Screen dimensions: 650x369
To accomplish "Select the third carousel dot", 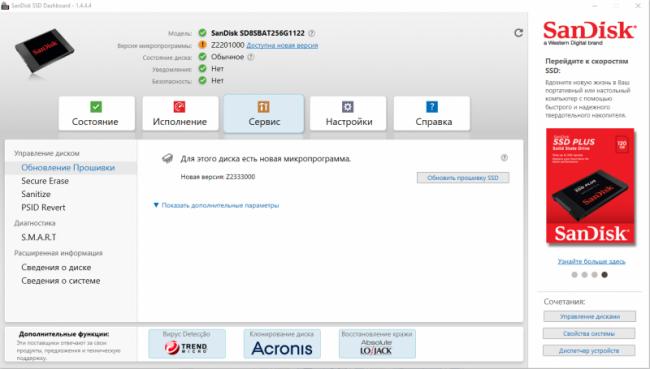I will coord(594,274).
